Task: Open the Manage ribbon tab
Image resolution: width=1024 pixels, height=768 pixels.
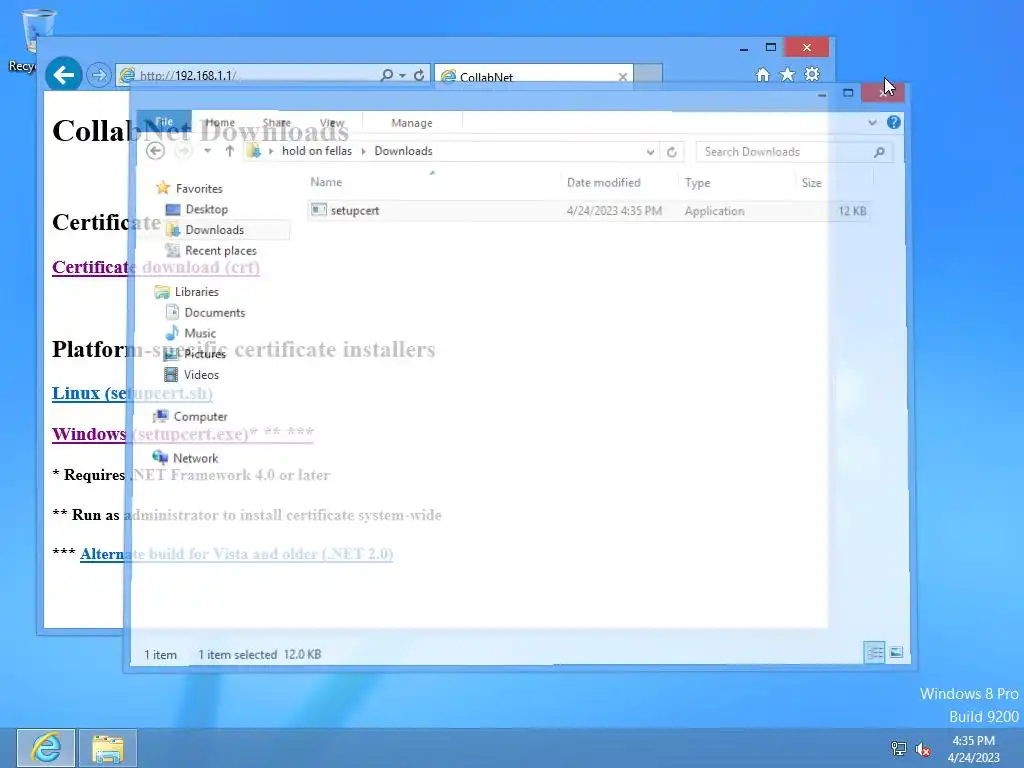Action: [411, 123]
